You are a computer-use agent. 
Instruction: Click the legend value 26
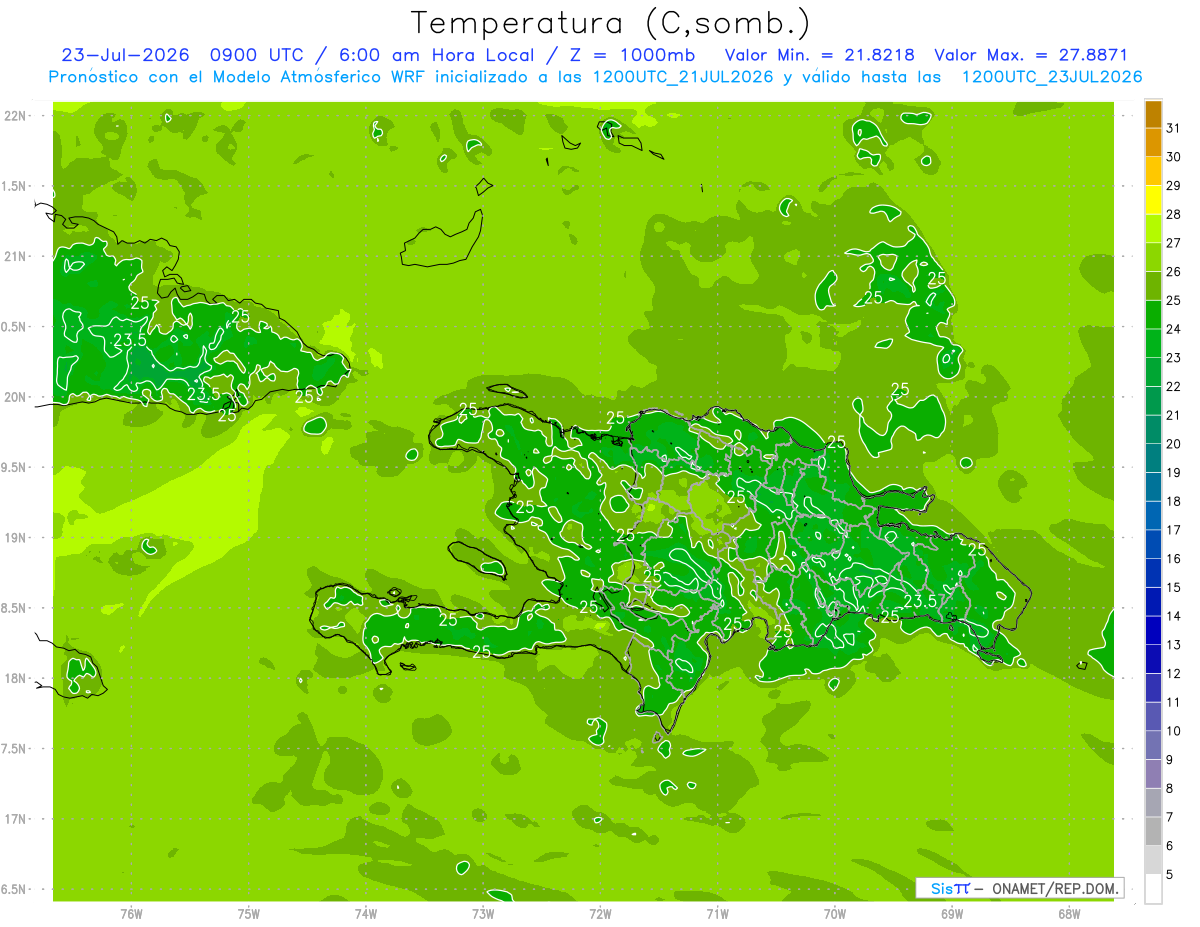[x=1173, y=272]
